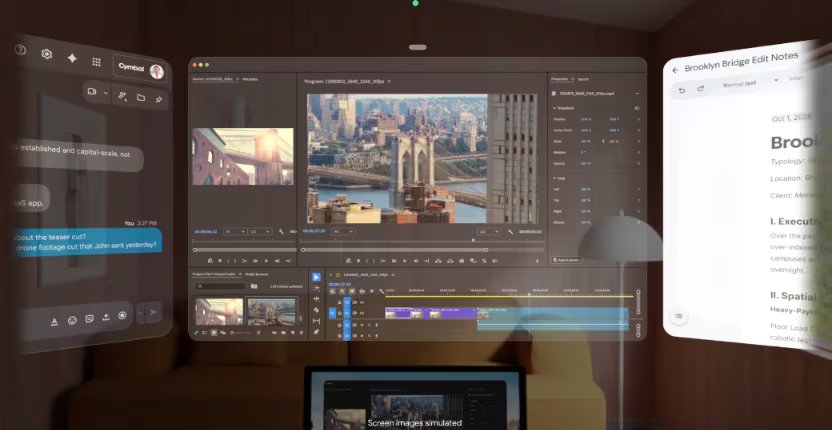Open the emoji picker in chat composer

click(x=72, y=320)
